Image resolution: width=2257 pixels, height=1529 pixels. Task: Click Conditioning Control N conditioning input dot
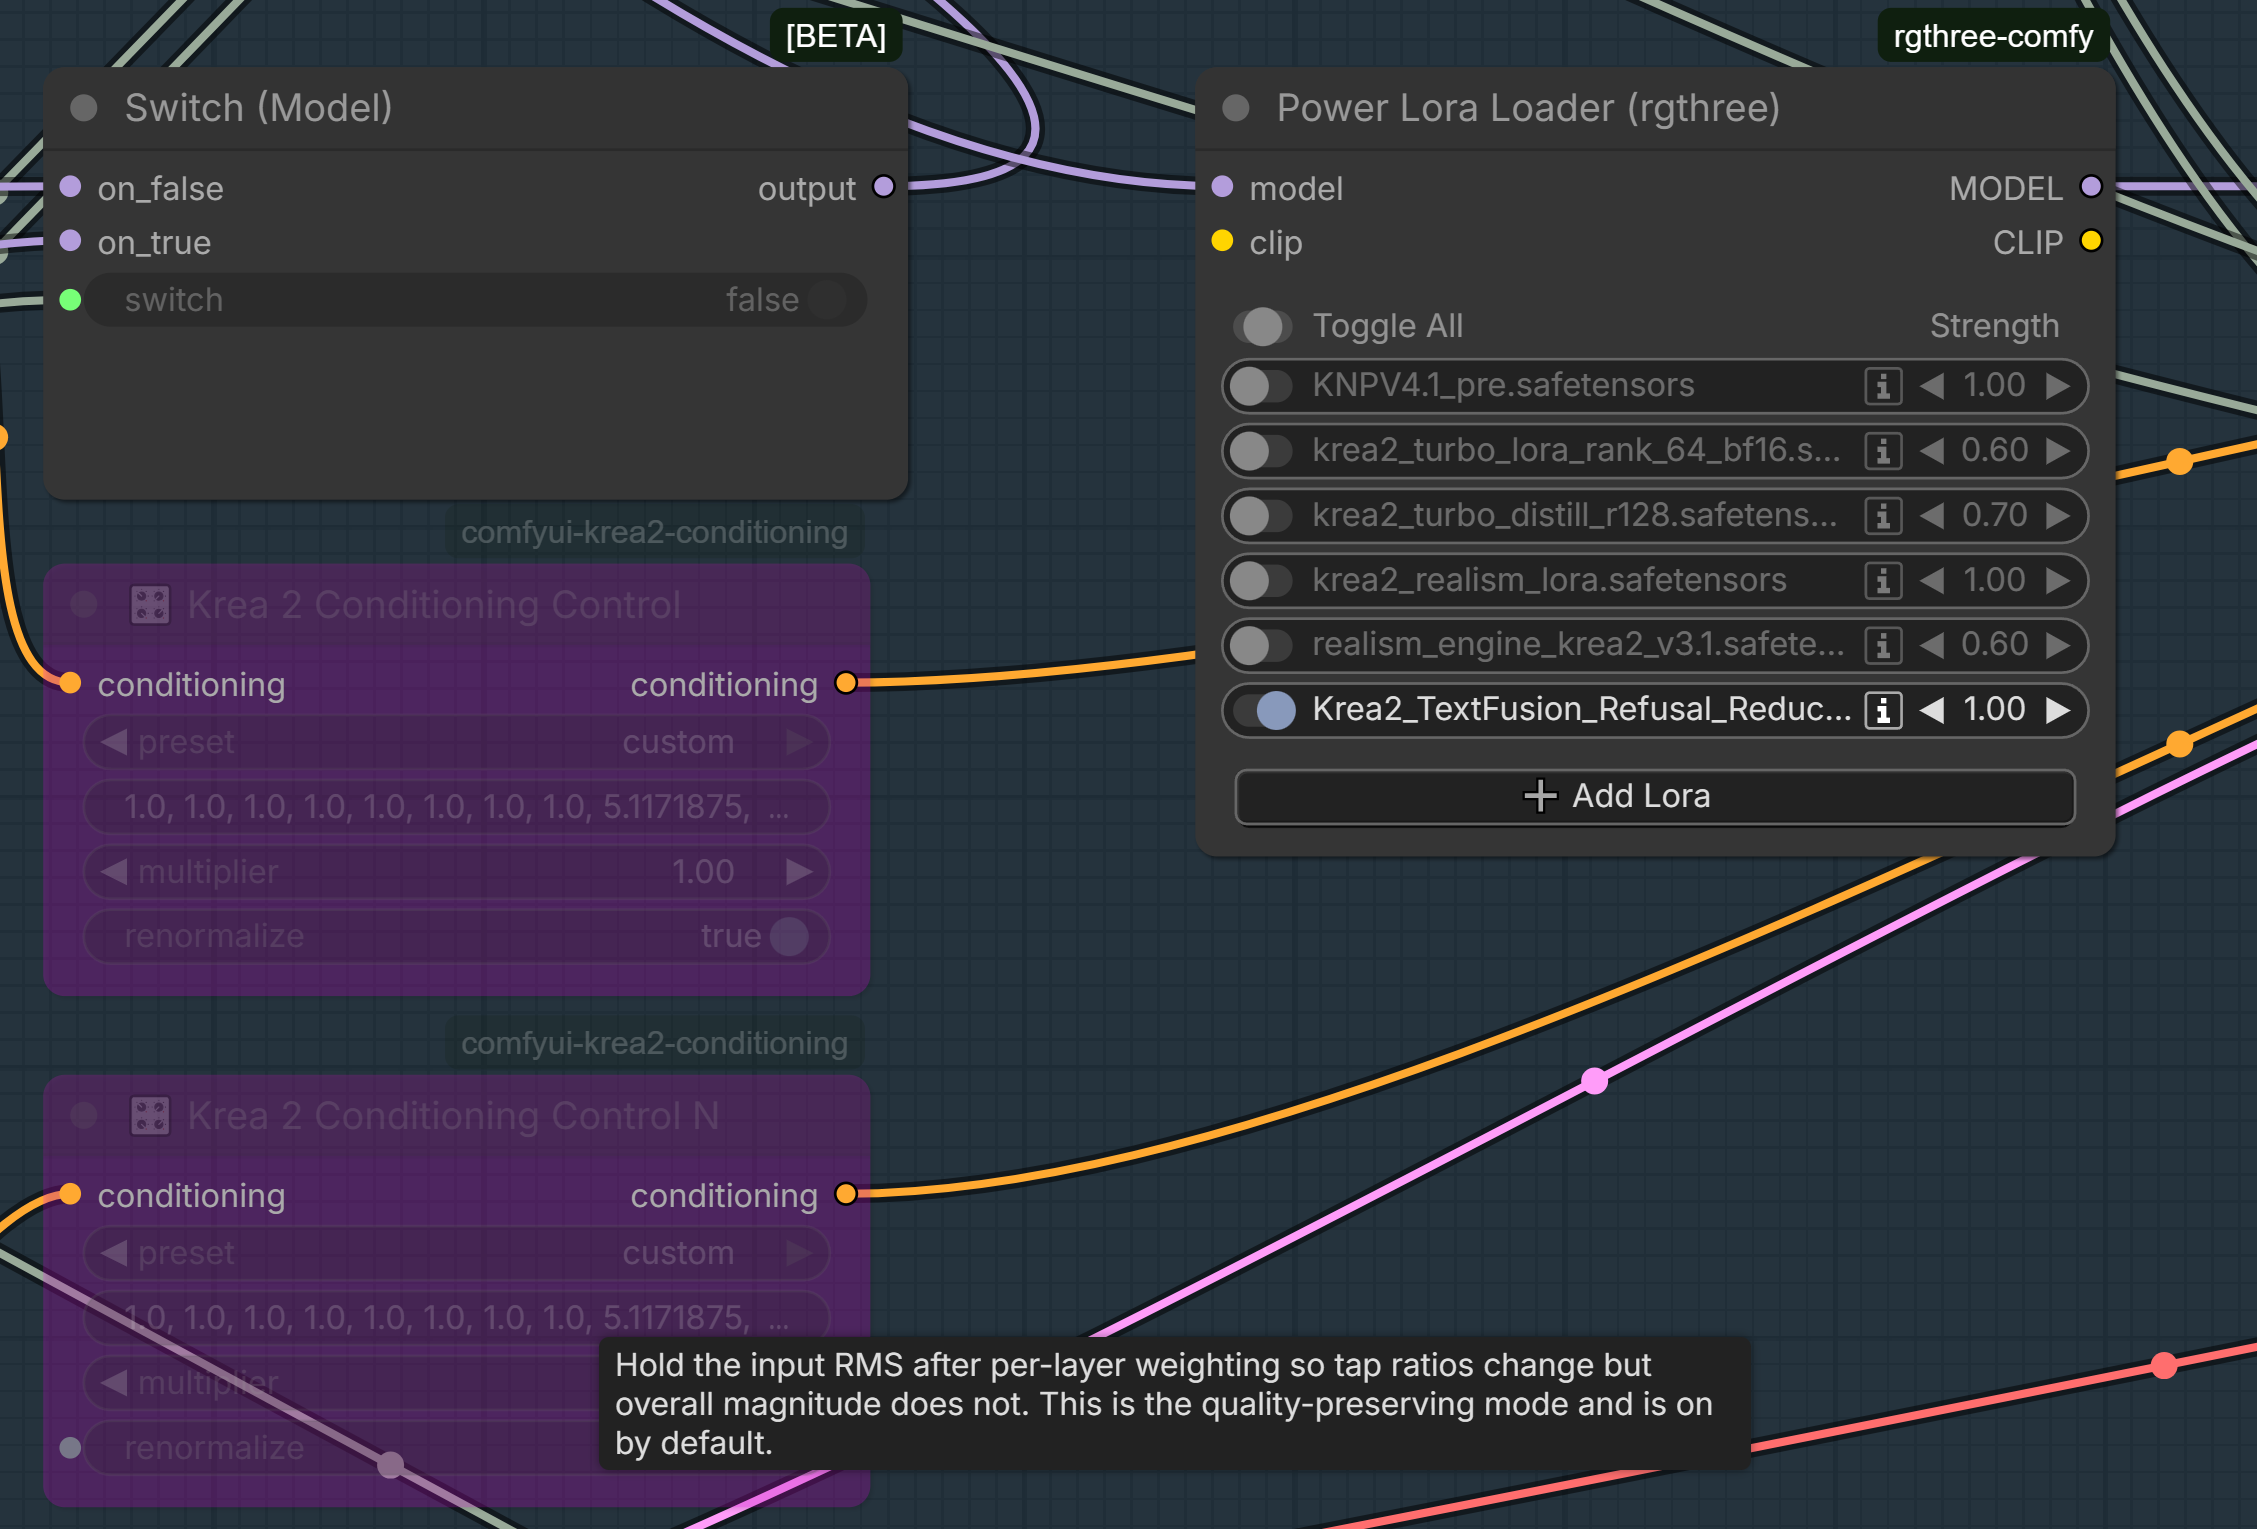click(x=70, y=1194)
